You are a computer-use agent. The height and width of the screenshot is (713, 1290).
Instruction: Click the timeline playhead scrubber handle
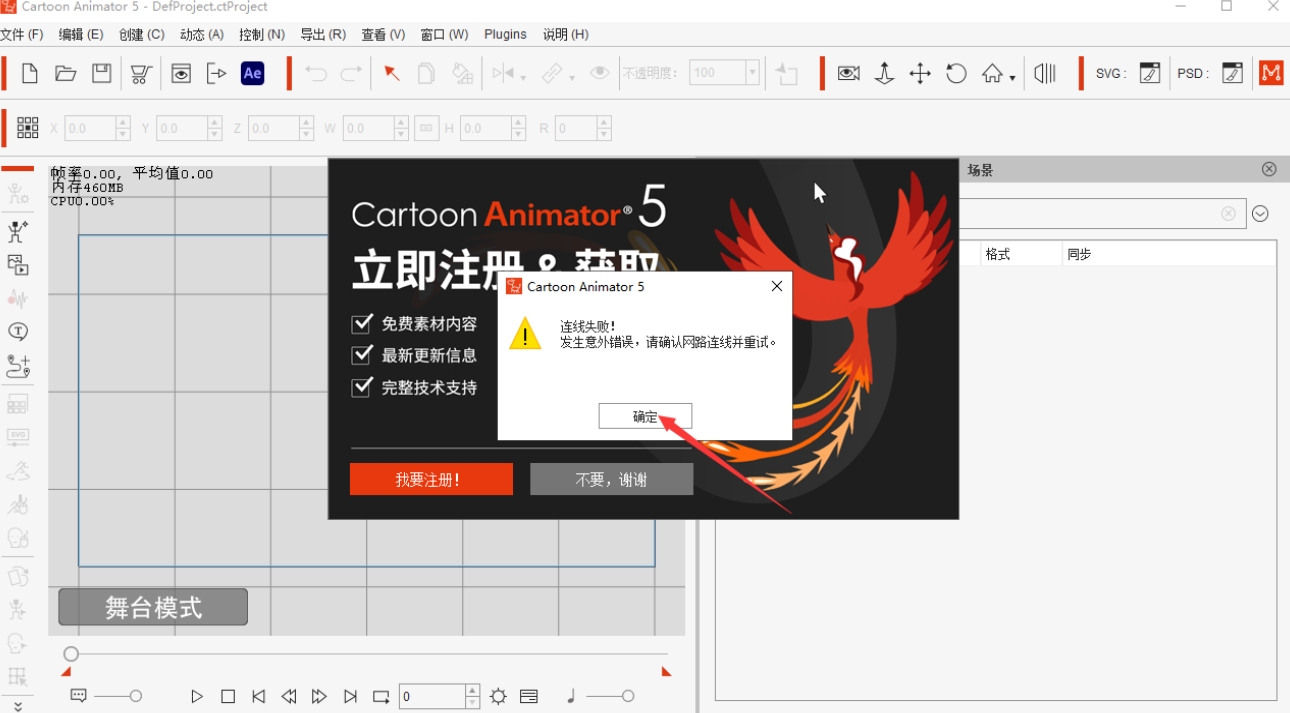[71, 654]
